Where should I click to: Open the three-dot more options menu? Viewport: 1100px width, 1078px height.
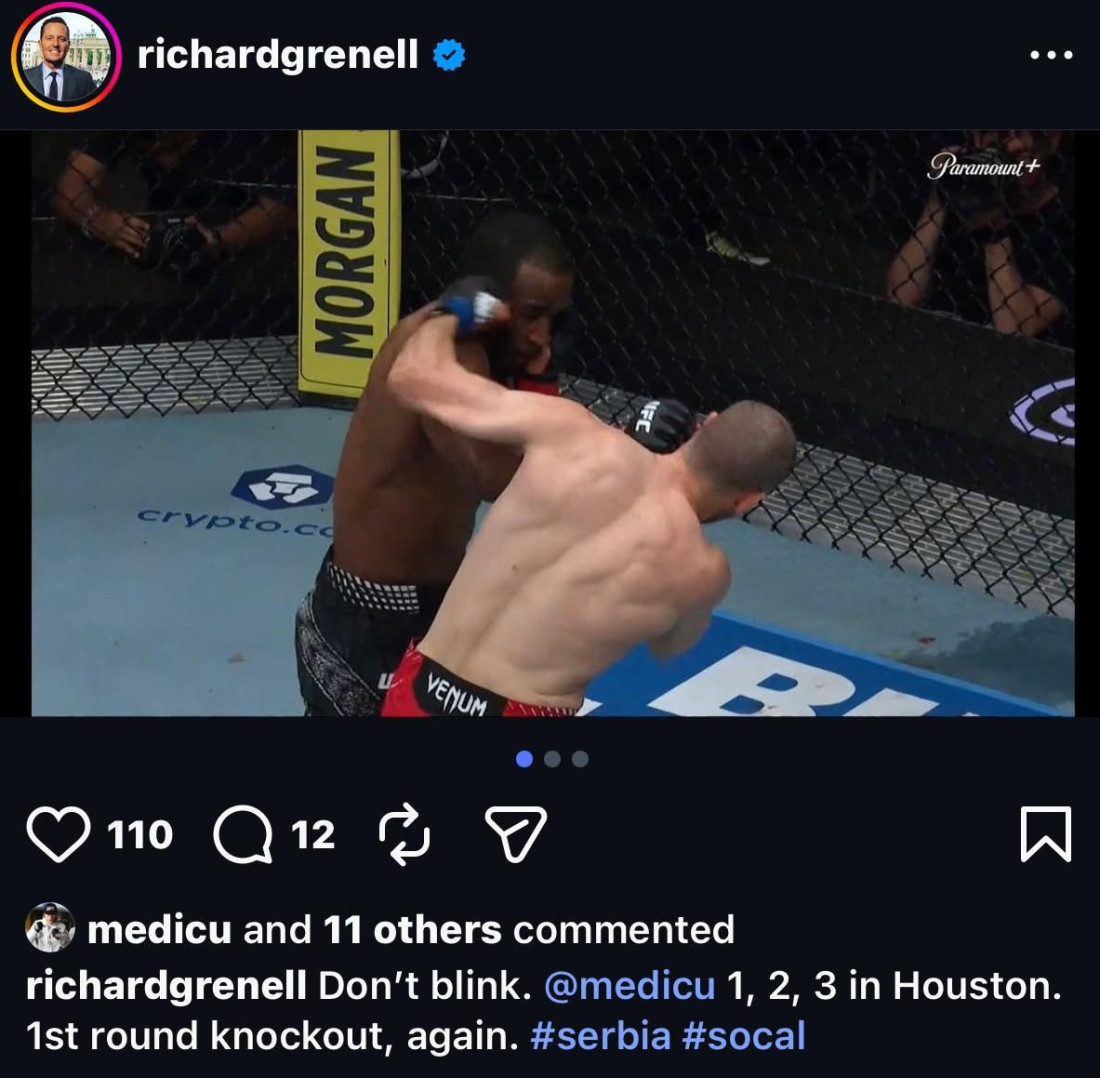(x=1051, y=55)
